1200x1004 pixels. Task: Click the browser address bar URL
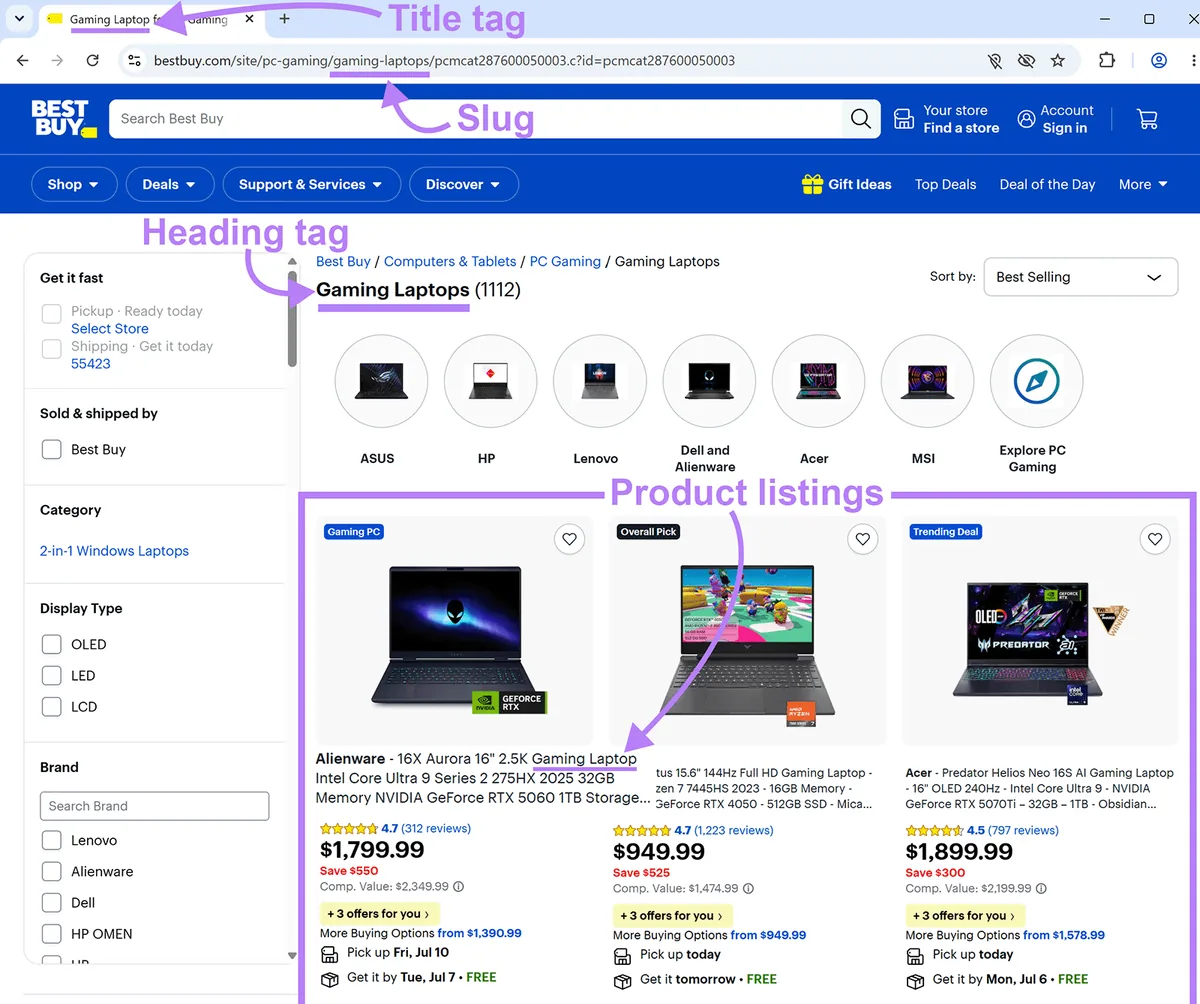pyautogui.click(x=444, y=61)
